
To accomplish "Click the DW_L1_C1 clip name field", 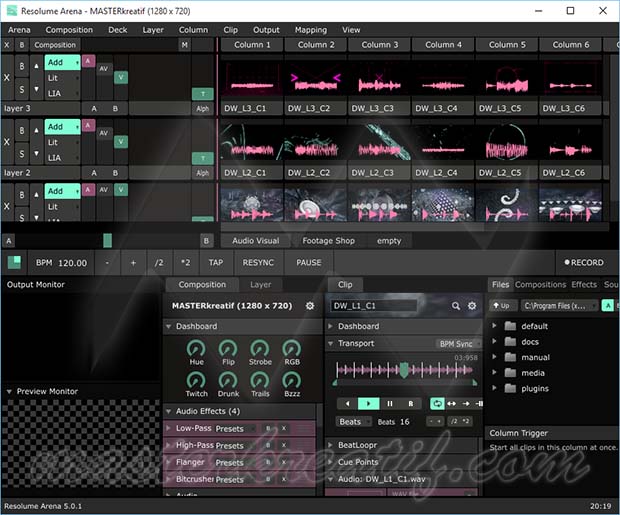I will pos(373,306).
